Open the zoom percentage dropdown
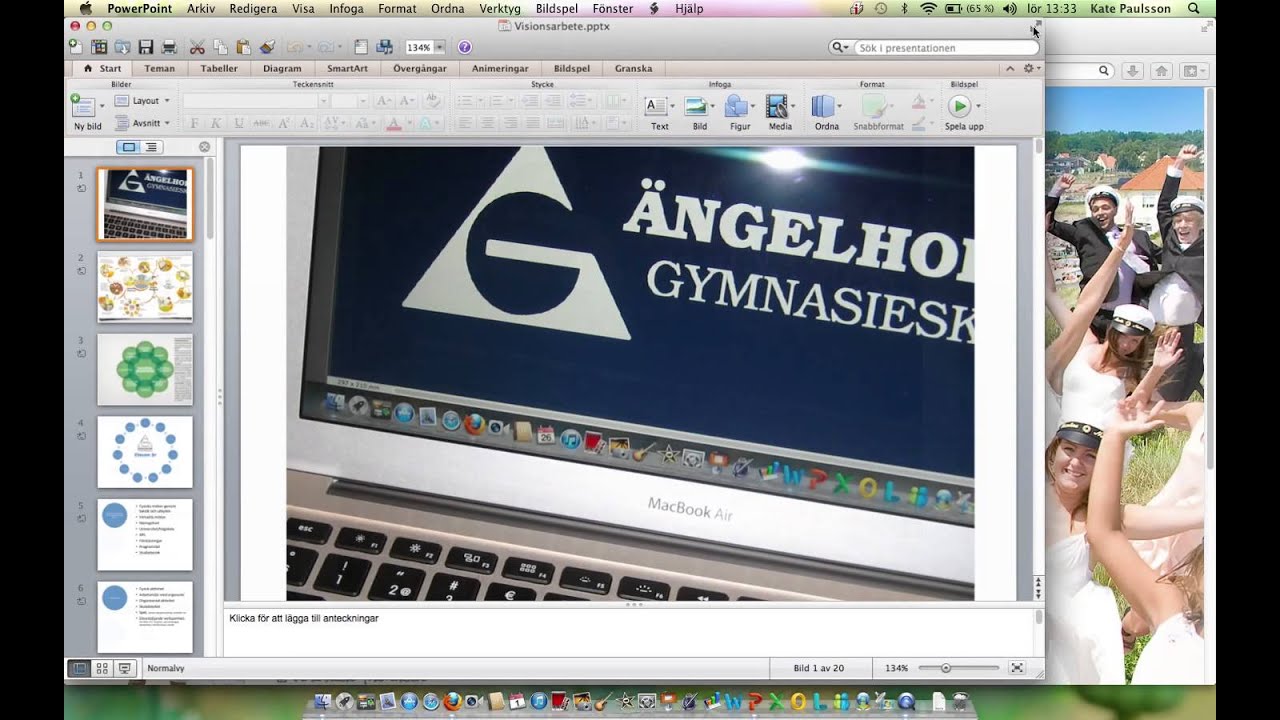Screen dimensions: 1280x720 (x=439, y=47)
